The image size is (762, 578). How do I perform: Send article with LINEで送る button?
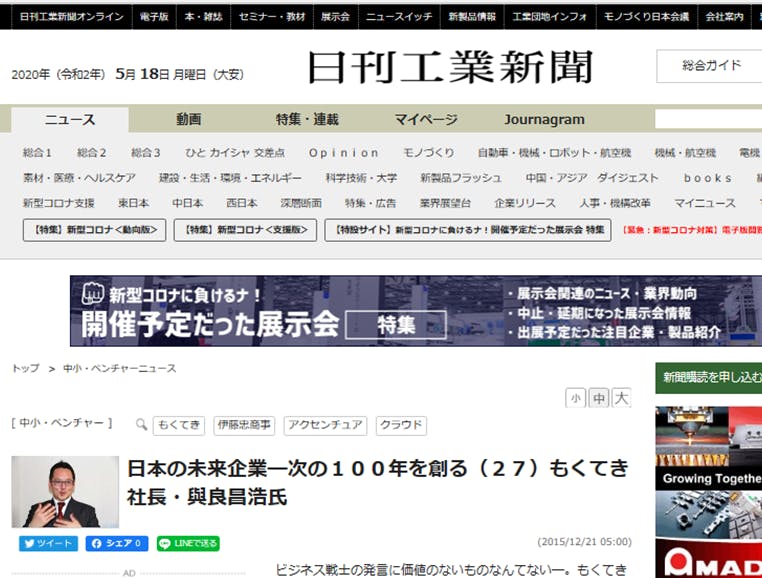tap(187, 544)
